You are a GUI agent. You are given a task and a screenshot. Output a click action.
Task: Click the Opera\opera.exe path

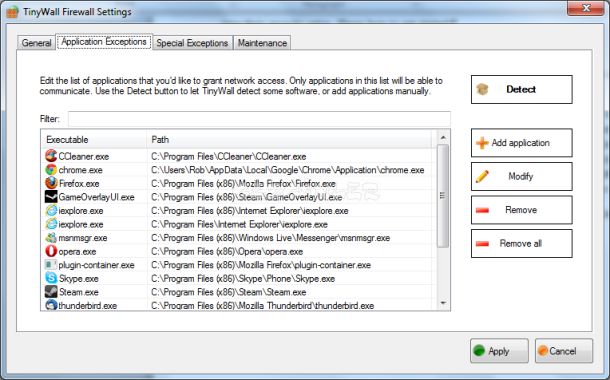[227, 252]
